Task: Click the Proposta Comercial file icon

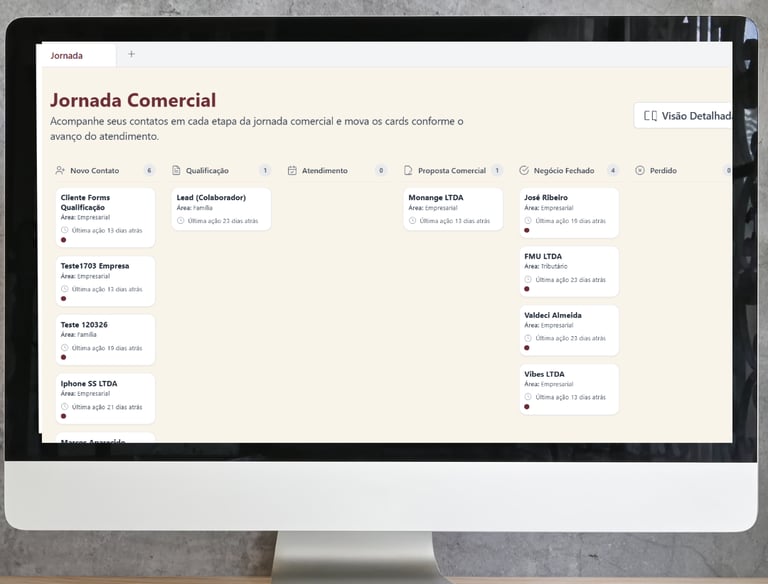Action: pos(408,170)
